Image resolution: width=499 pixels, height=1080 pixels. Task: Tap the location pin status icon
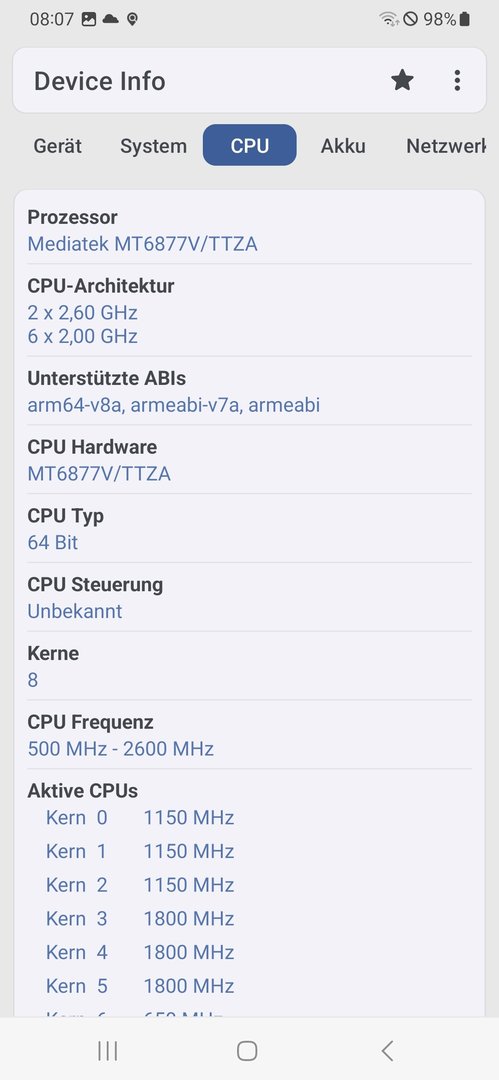pyautogui.click(x=132, y=19)
